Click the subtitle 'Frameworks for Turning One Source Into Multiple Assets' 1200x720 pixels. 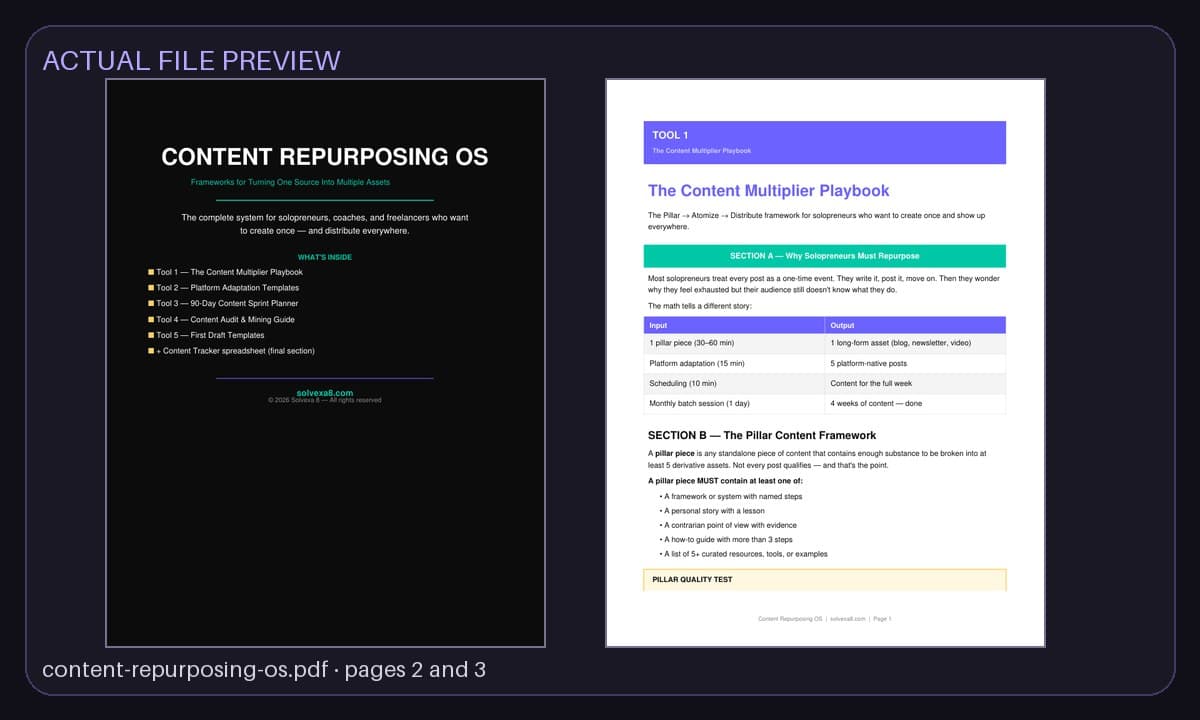tap(291, 182)
